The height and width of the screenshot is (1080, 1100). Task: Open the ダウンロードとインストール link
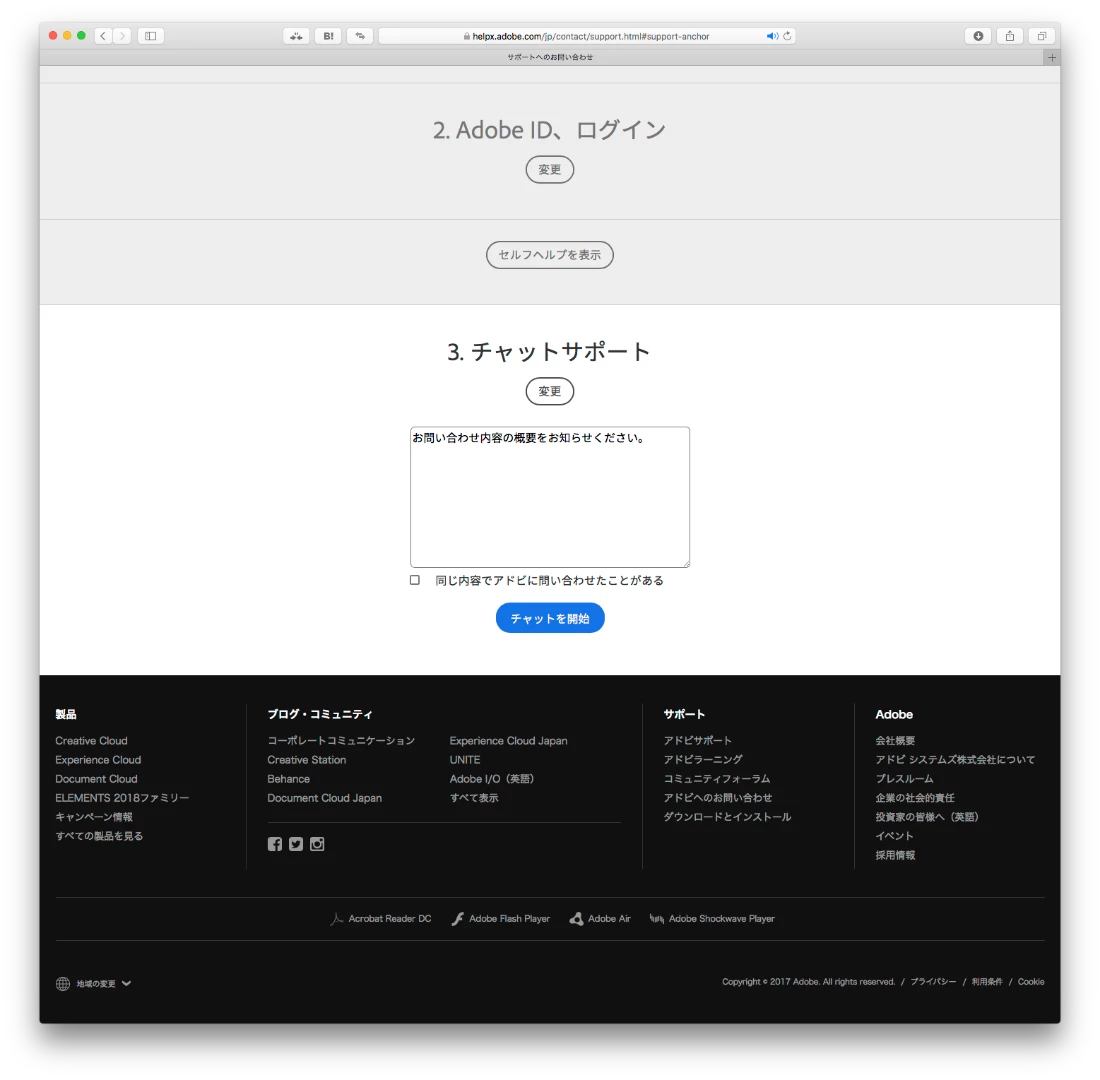(x=727, y=817)
